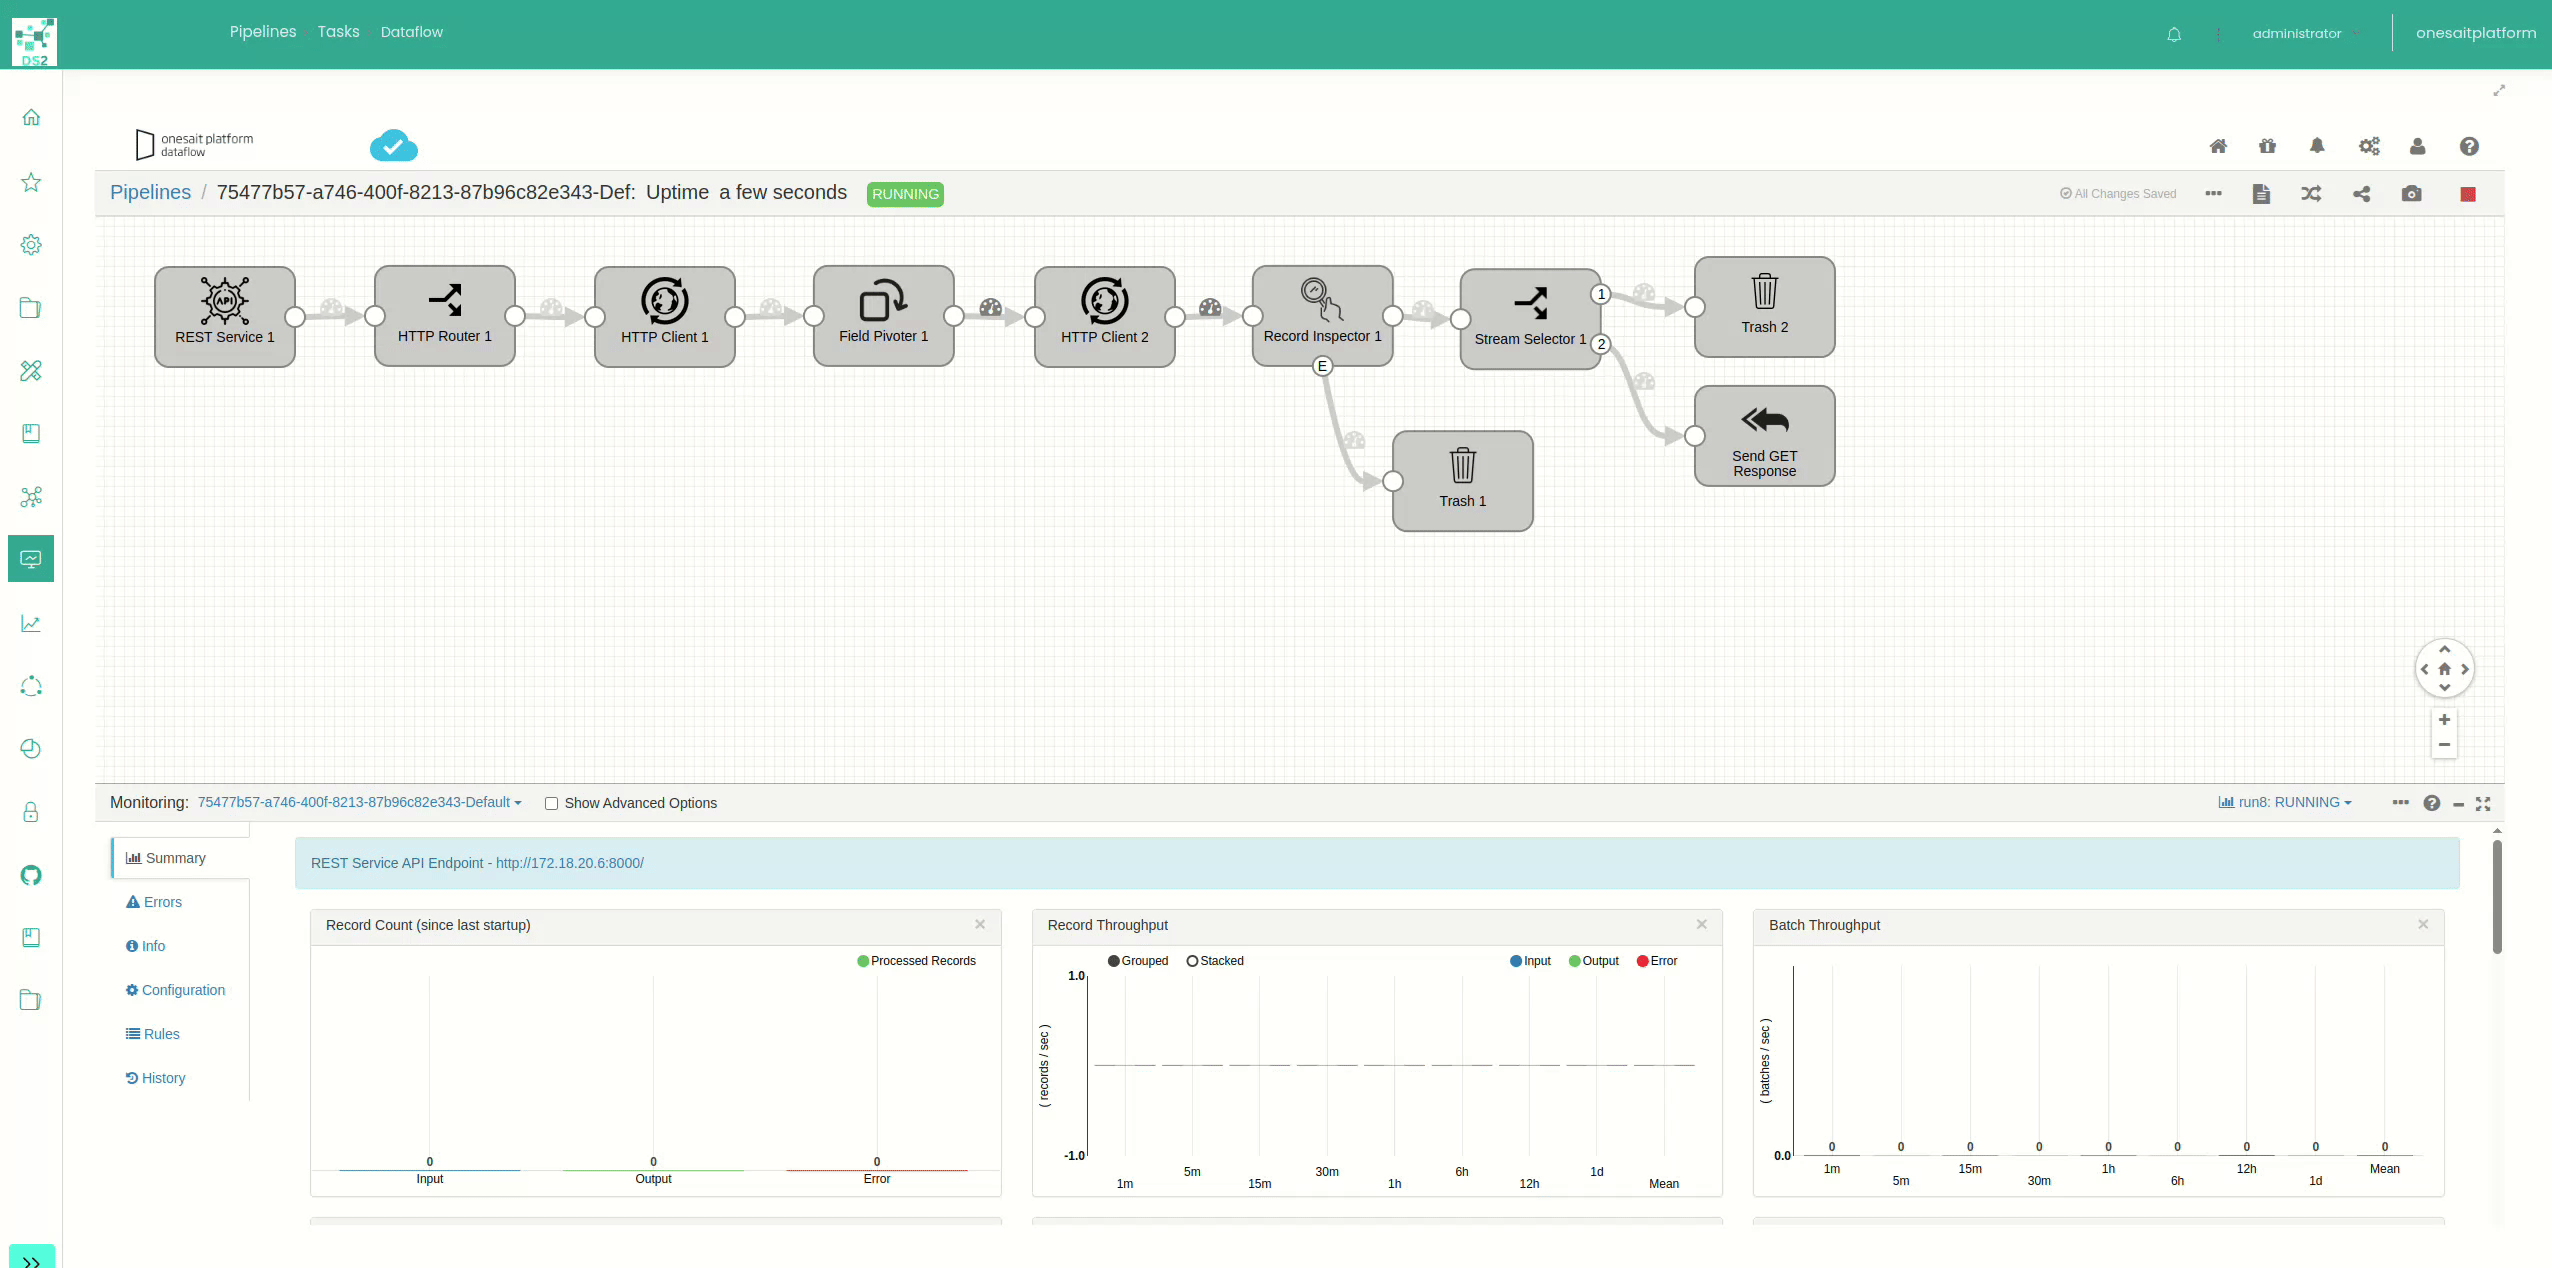Open the Configuration tab
Image resolution: width=2552 pixels, height=1268 pixels.
[x=175, y=990]
